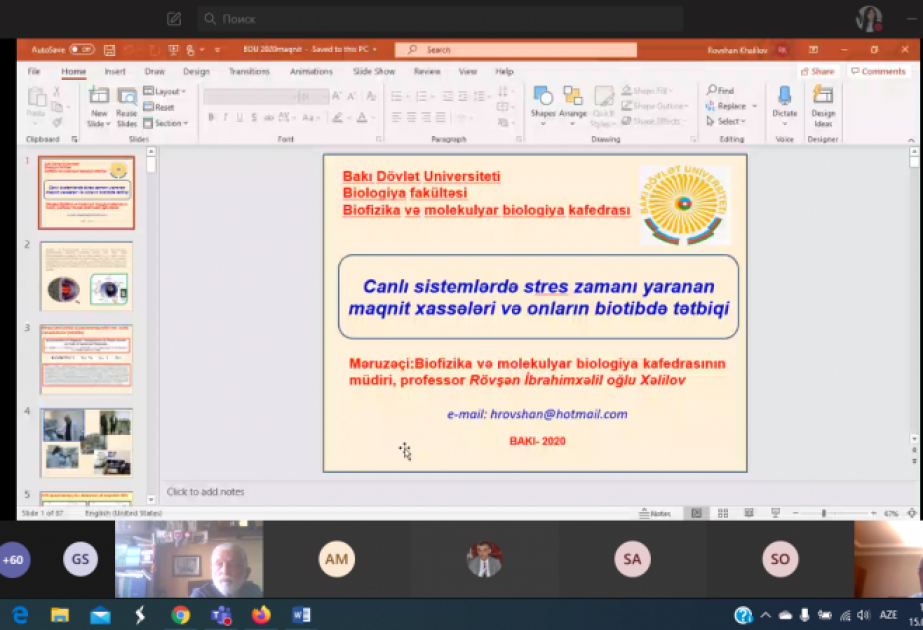The image size is (923, 630).
Task: Toggle Underline formatting
Action: tap(240, 117)
